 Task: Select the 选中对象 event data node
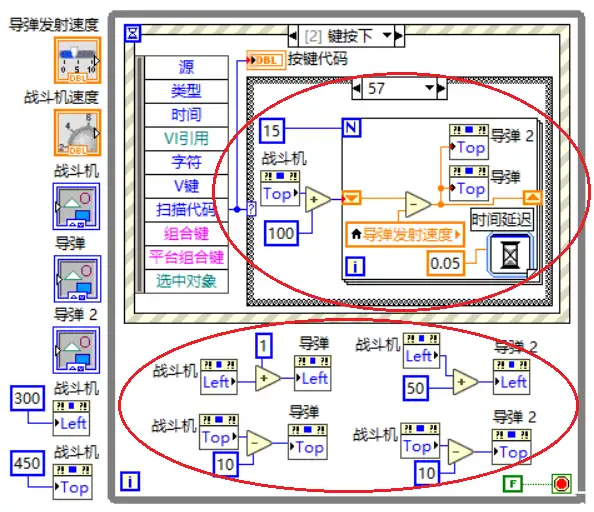(x=186, y=281)
